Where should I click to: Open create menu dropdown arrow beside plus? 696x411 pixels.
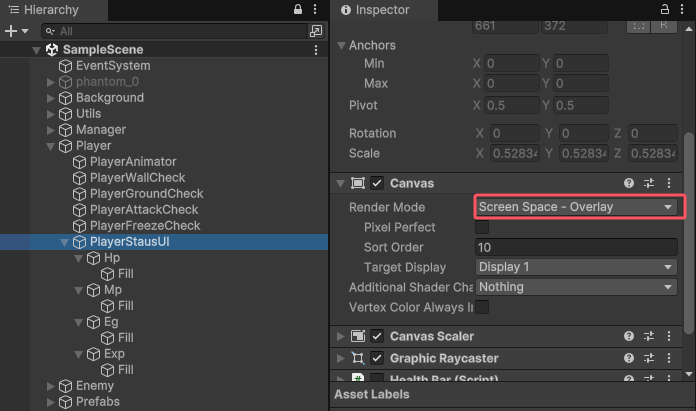[x=25, y=31]
